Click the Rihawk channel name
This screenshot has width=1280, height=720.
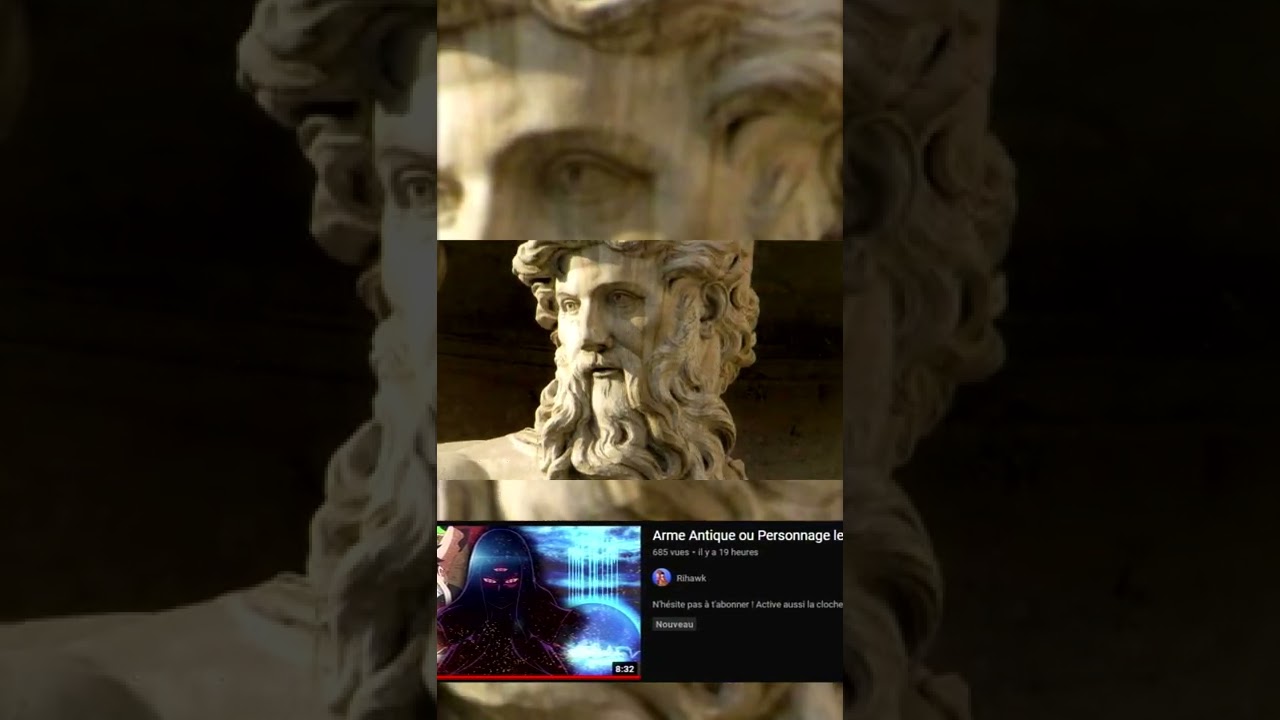click(x=691, y=578)
